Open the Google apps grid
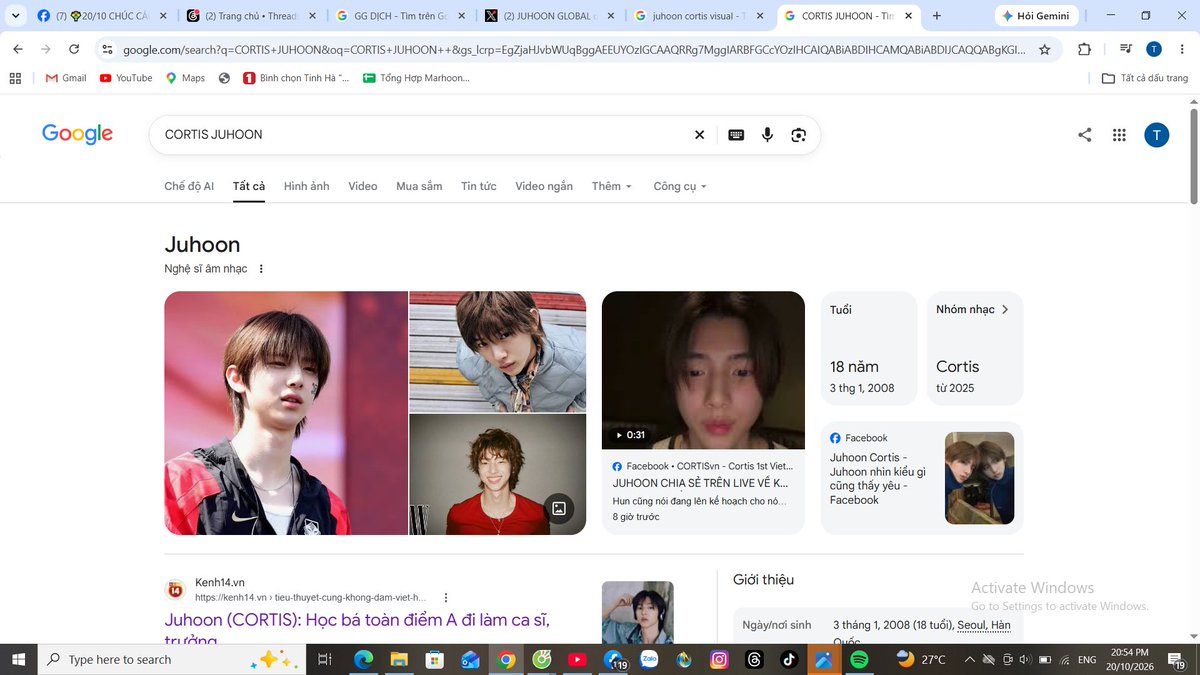Viewport: 1200px width, 675px height. (1119, 135)
